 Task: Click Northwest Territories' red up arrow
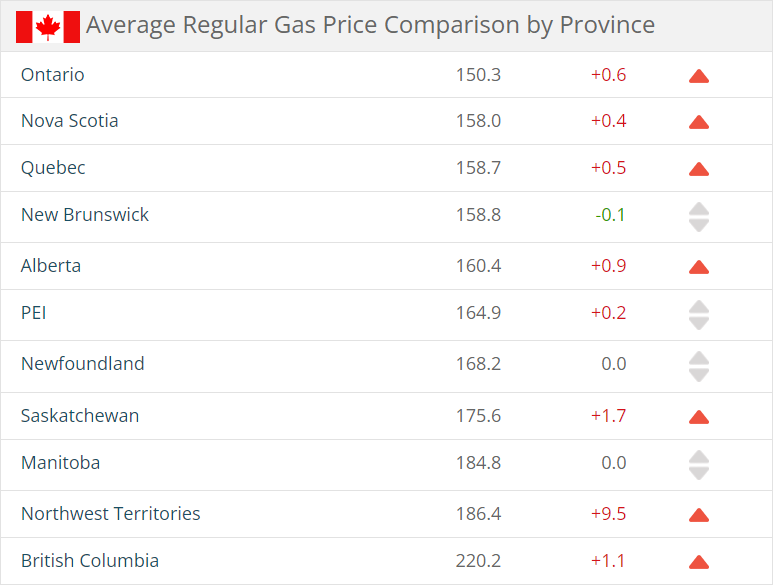click(x=699, y=515)
